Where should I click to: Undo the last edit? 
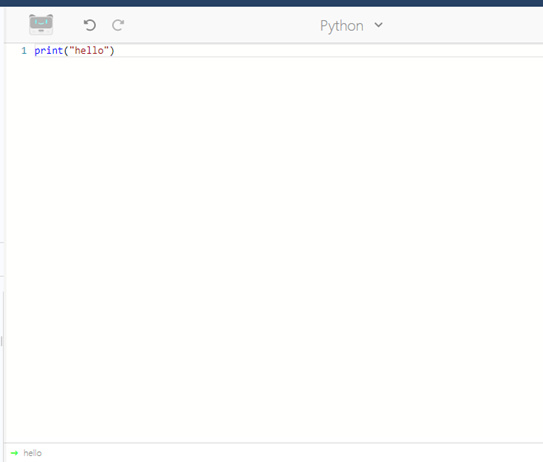coord(90,25)
